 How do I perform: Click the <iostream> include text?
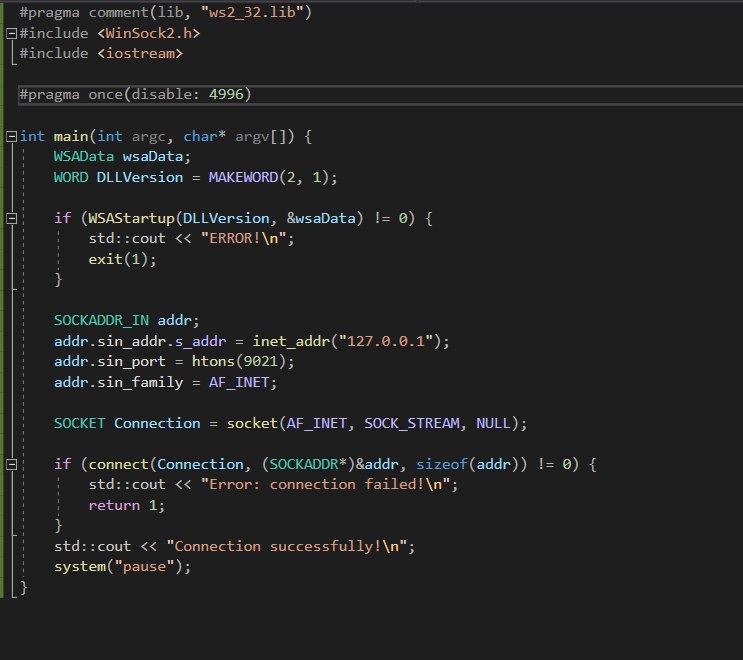(x=140, y=54)
